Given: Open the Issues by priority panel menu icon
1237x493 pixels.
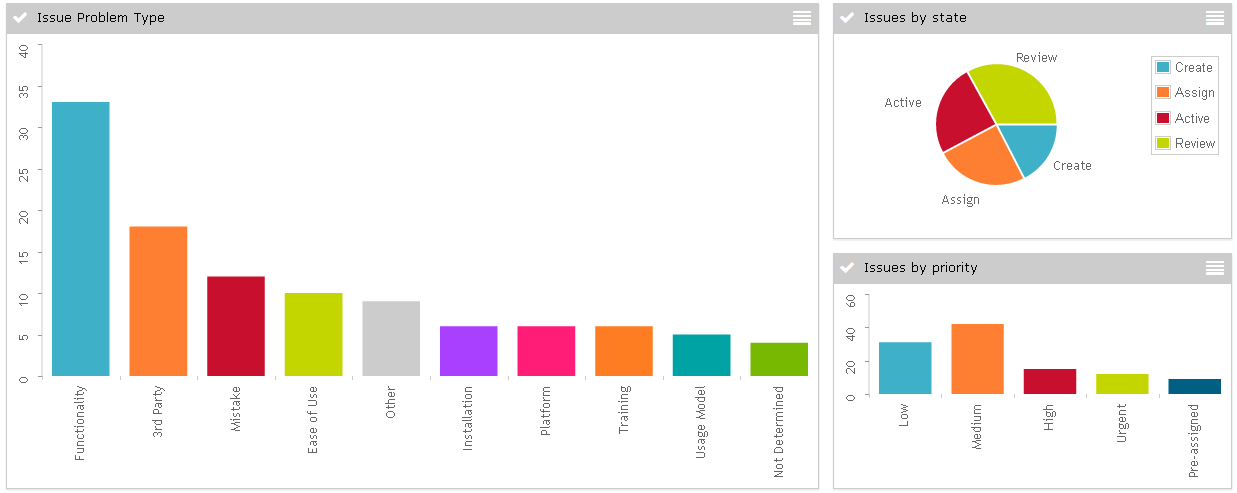Looking at the screenshot, I should (1214, 268).
